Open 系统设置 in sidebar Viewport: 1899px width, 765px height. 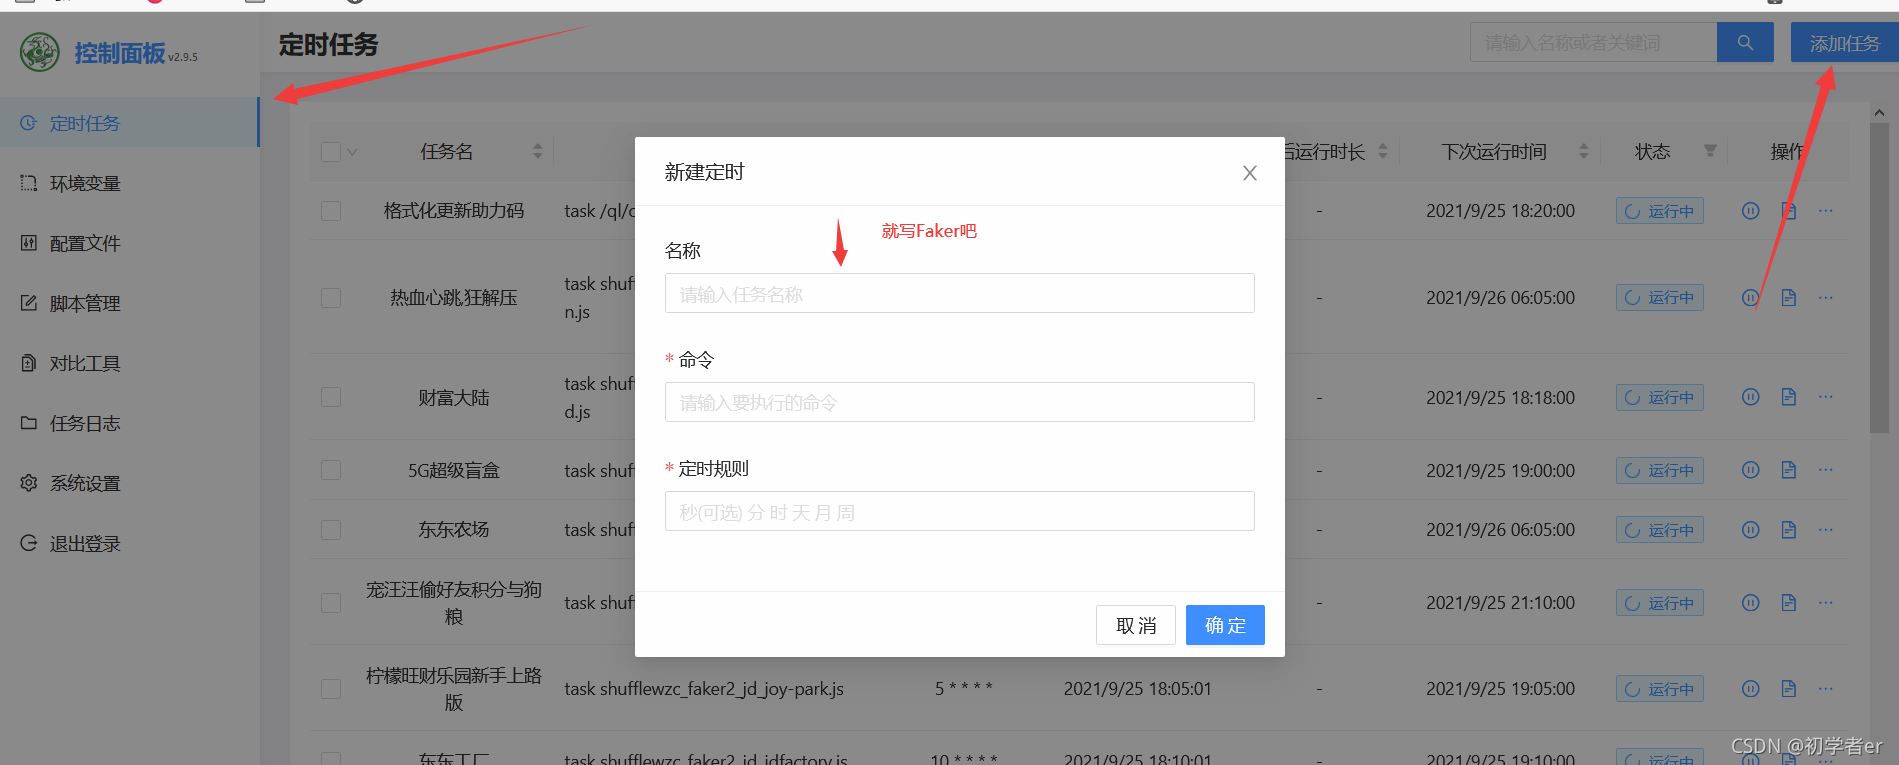pos(129,483)
